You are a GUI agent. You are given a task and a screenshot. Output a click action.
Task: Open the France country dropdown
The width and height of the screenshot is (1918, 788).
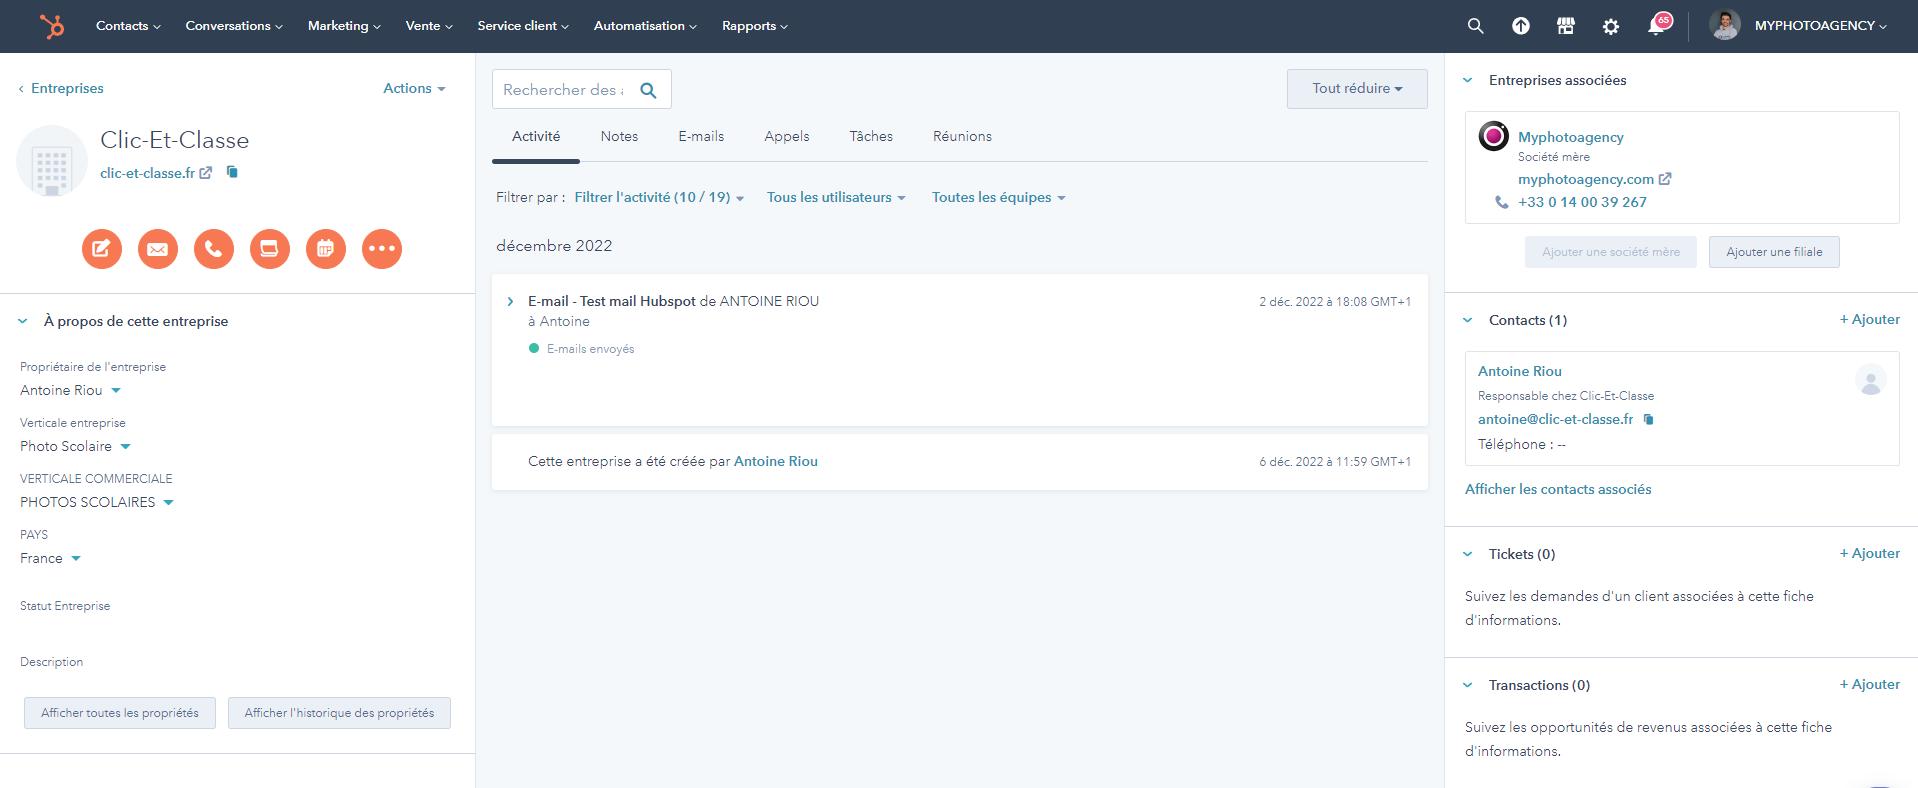(x=50, y=559)
